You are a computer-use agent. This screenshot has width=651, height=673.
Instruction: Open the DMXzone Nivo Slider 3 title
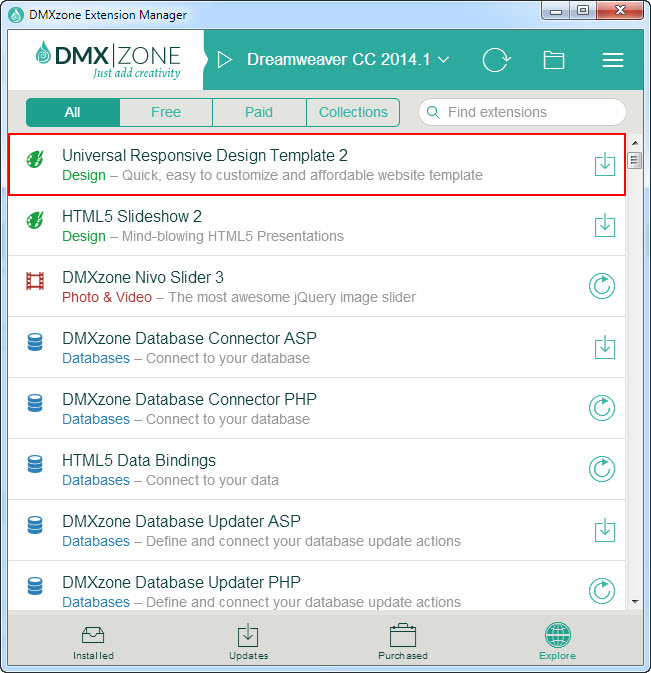click(143, 277)
